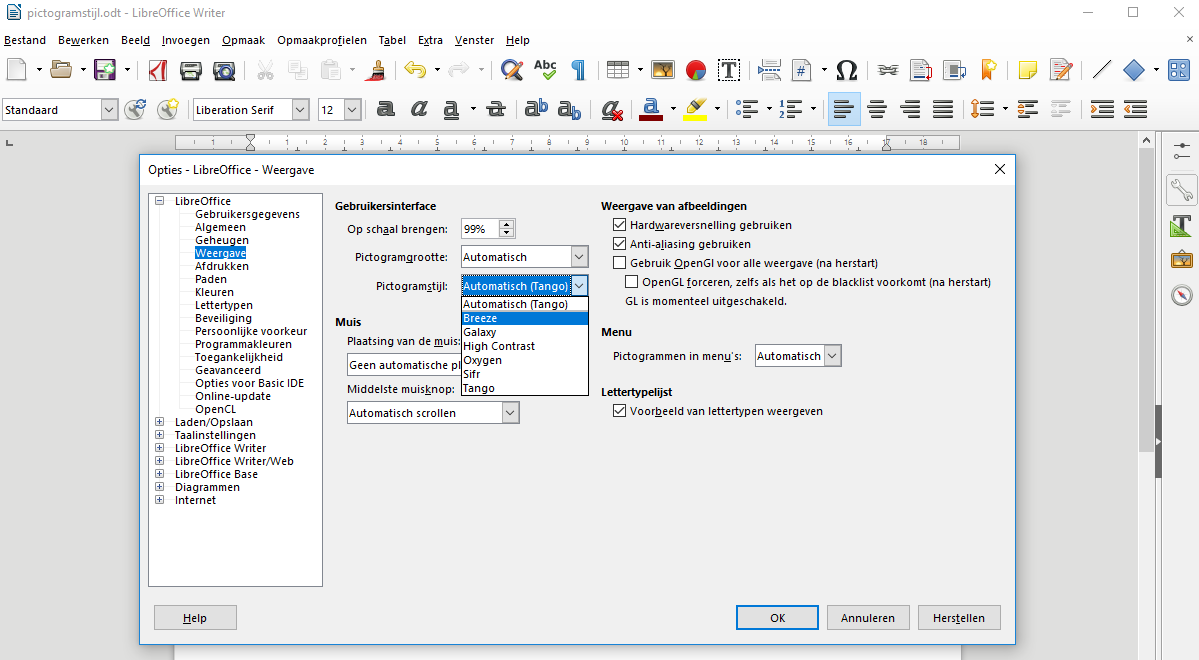Click the Clone Formatting paintbrush icon

pyautogui.click(x=377, y=70)
